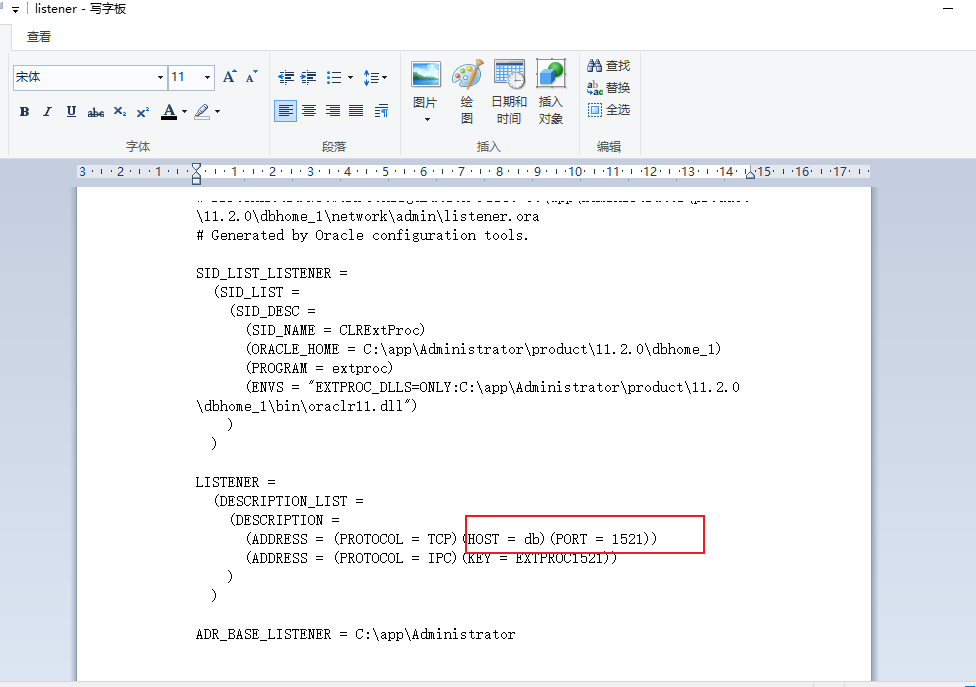Open the 查看 ribbon tab
The width and height of the screenshot is (976, 687).
[x=39, y=37]
